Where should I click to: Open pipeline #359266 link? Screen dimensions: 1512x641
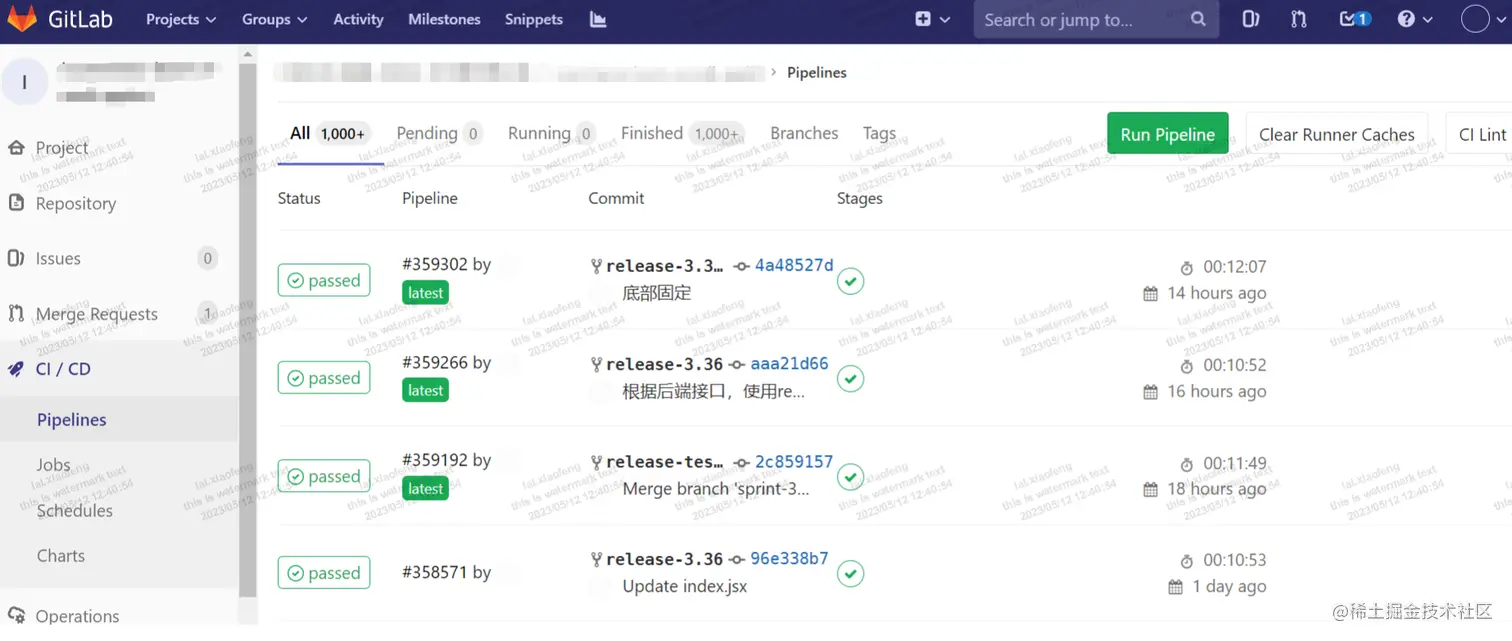(434, 362)
